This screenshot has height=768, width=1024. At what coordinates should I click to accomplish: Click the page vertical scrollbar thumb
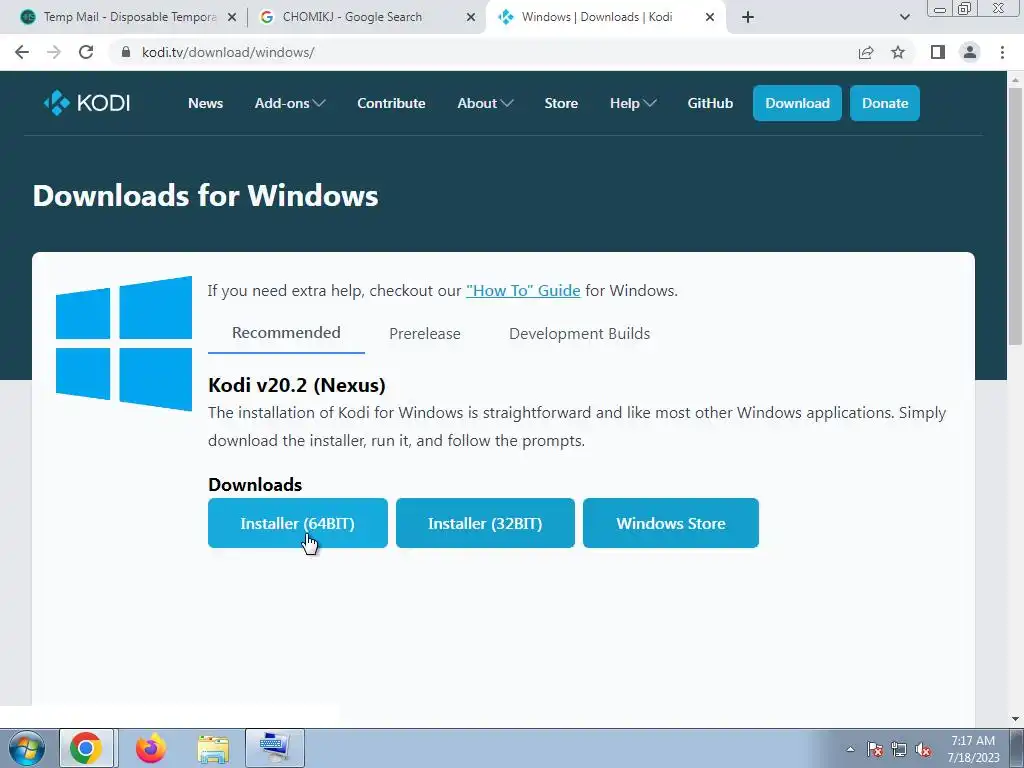[x=1015, y=216]
